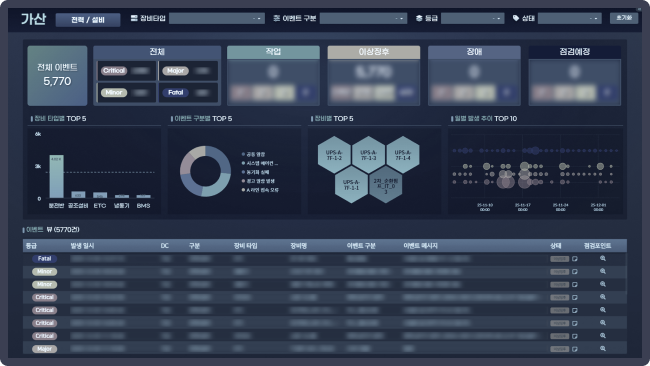
Task: Select the 점검예정 card header
Action: [575, 52]
